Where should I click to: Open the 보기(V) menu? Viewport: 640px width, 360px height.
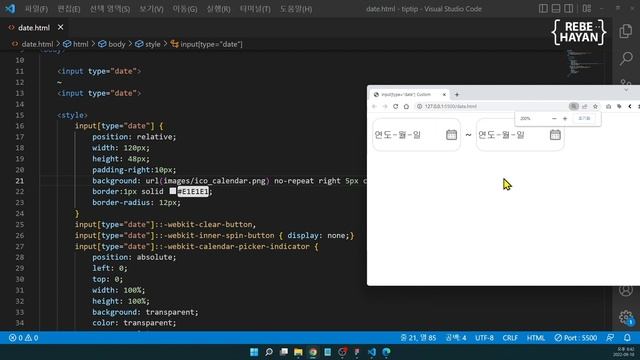click(x=151, y=9)
